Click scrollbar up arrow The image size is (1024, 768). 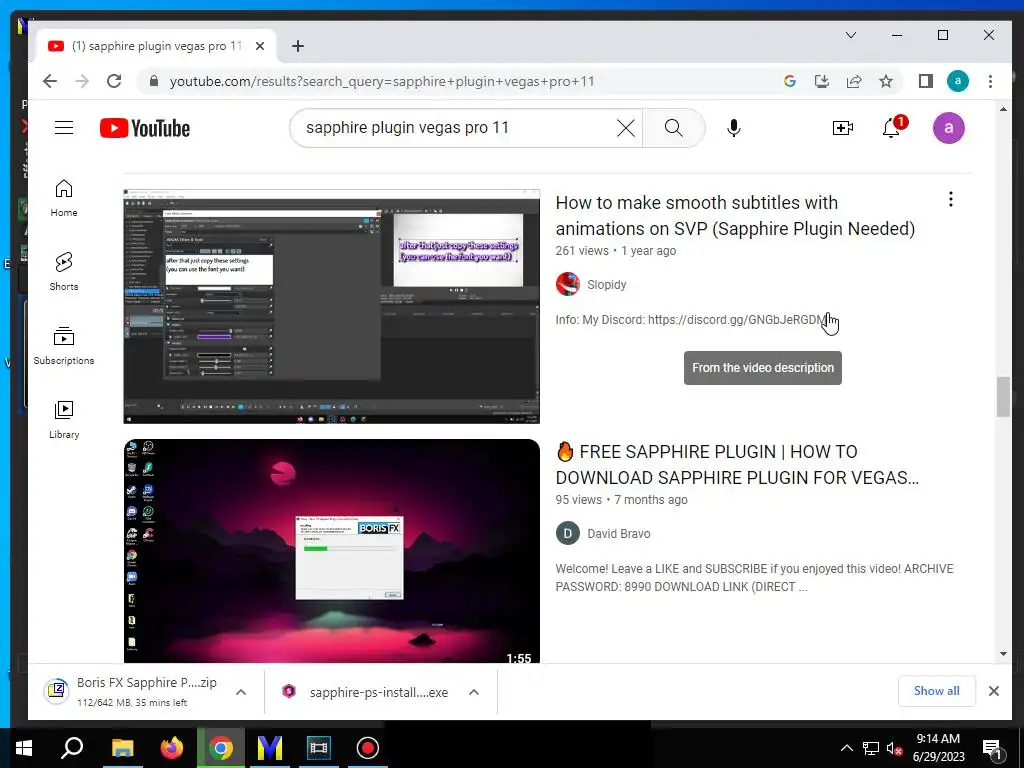1003,109
